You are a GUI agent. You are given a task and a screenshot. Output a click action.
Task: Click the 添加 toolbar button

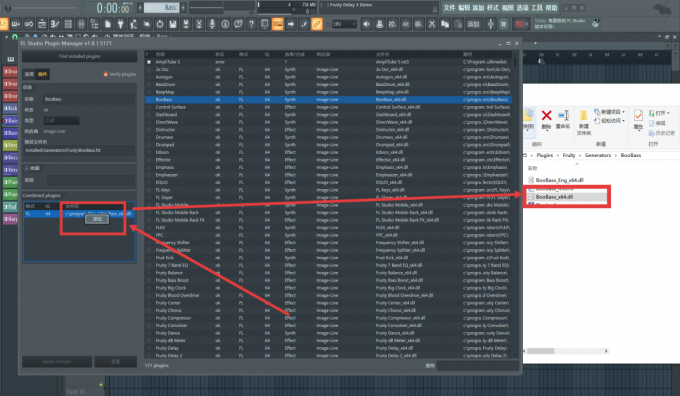(x=473, y=24)
